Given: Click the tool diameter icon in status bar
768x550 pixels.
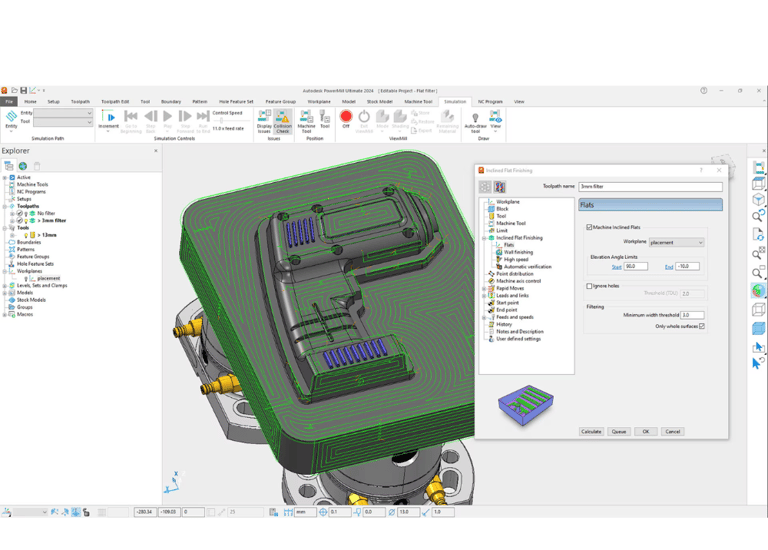Looking at the screenshot, I should (x=391, y=512).
